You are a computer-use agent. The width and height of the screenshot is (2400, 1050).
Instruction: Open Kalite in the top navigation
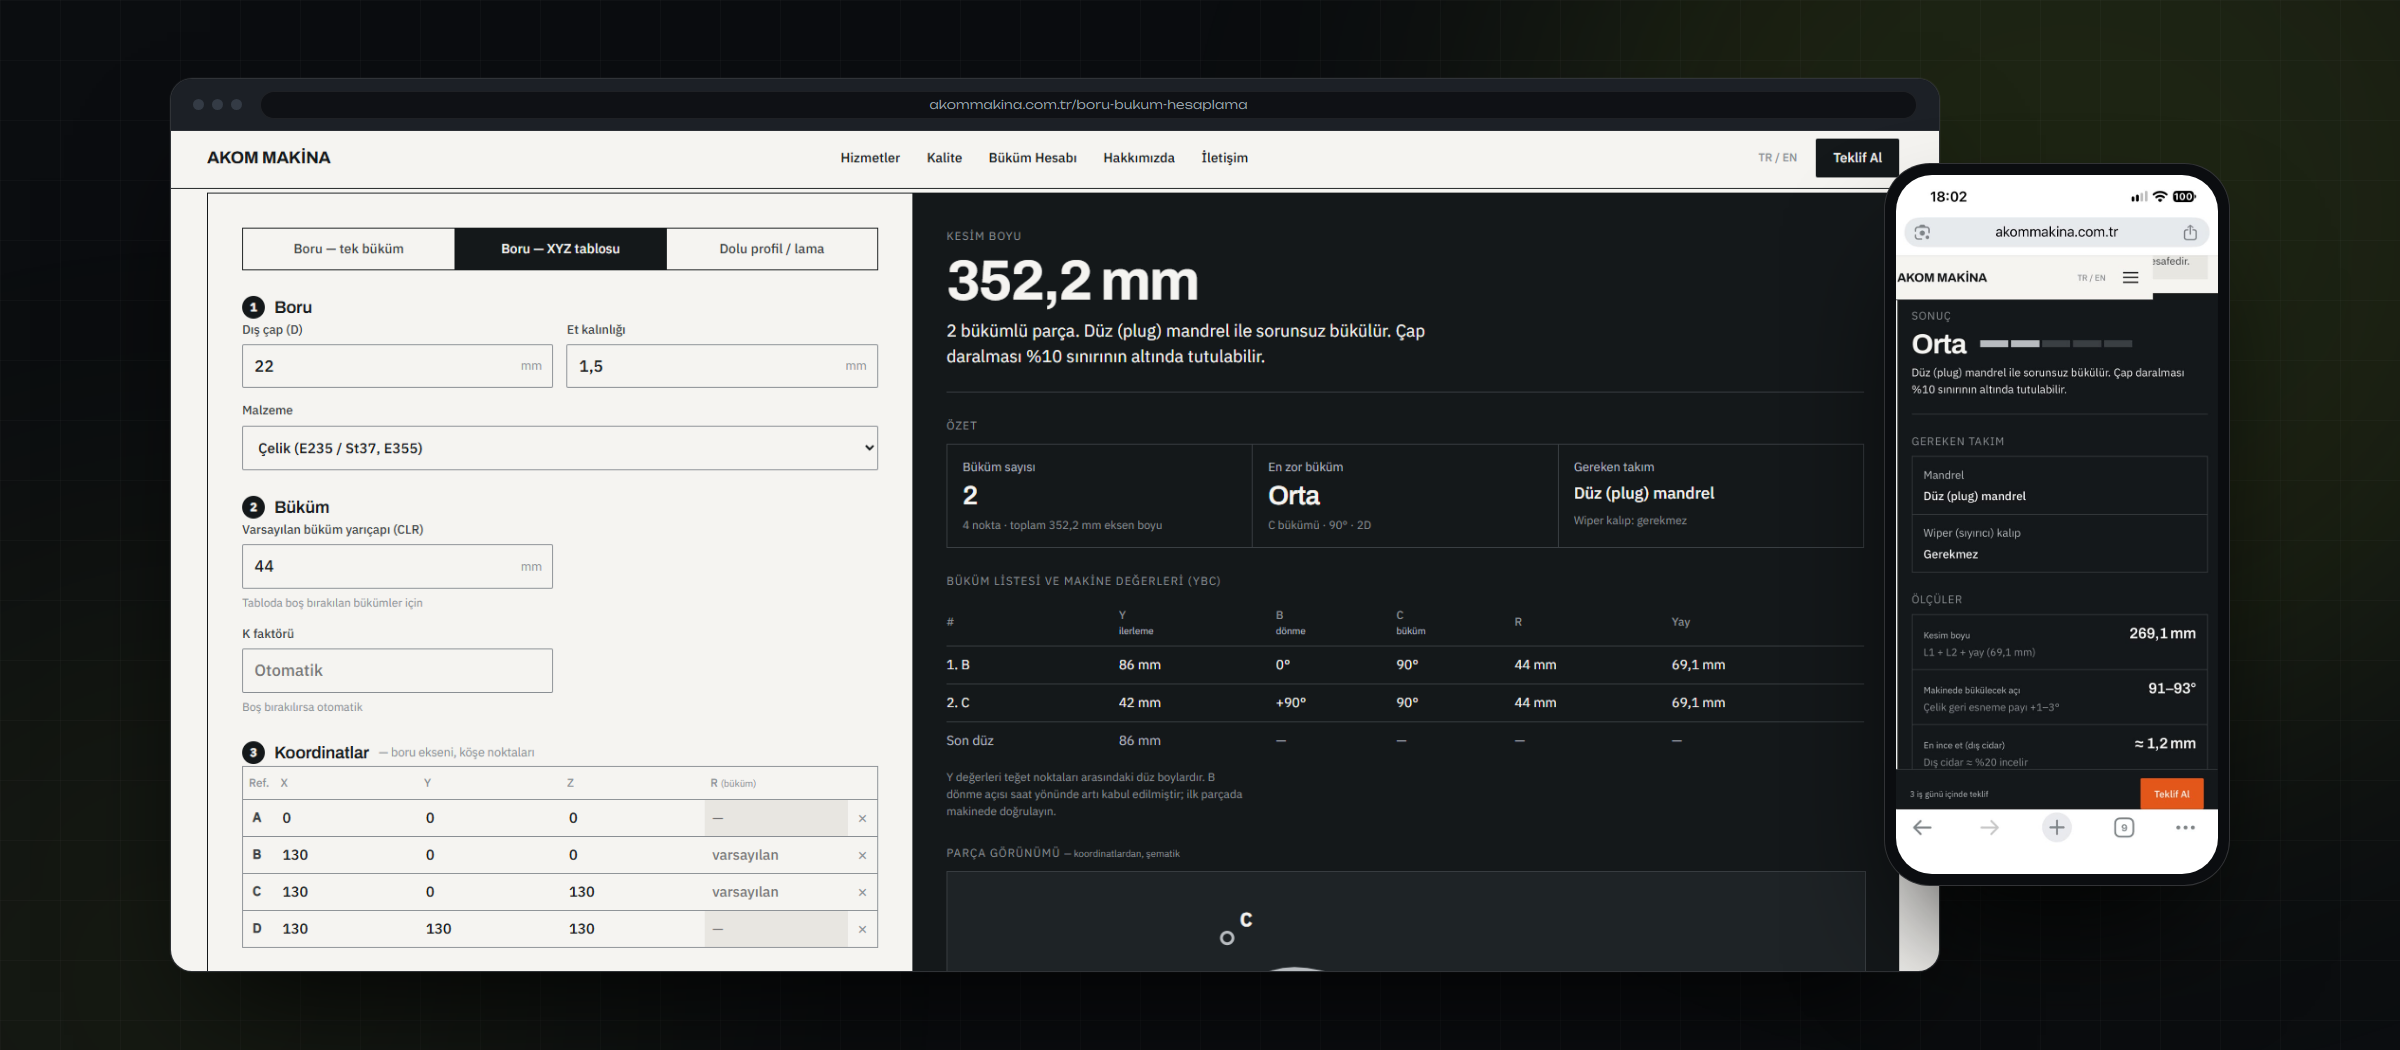click(944, 158)
